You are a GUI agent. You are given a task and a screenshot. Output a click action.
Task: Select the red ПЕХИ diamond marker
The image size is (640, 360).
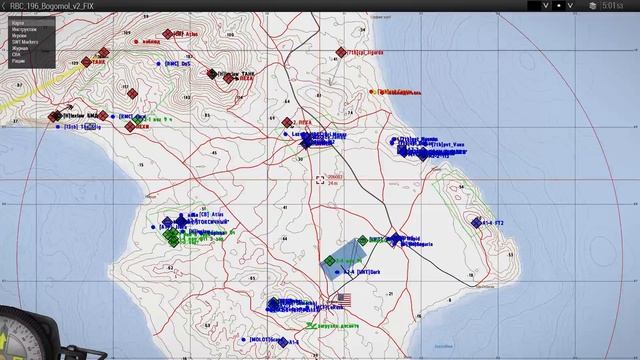point(130,127)
